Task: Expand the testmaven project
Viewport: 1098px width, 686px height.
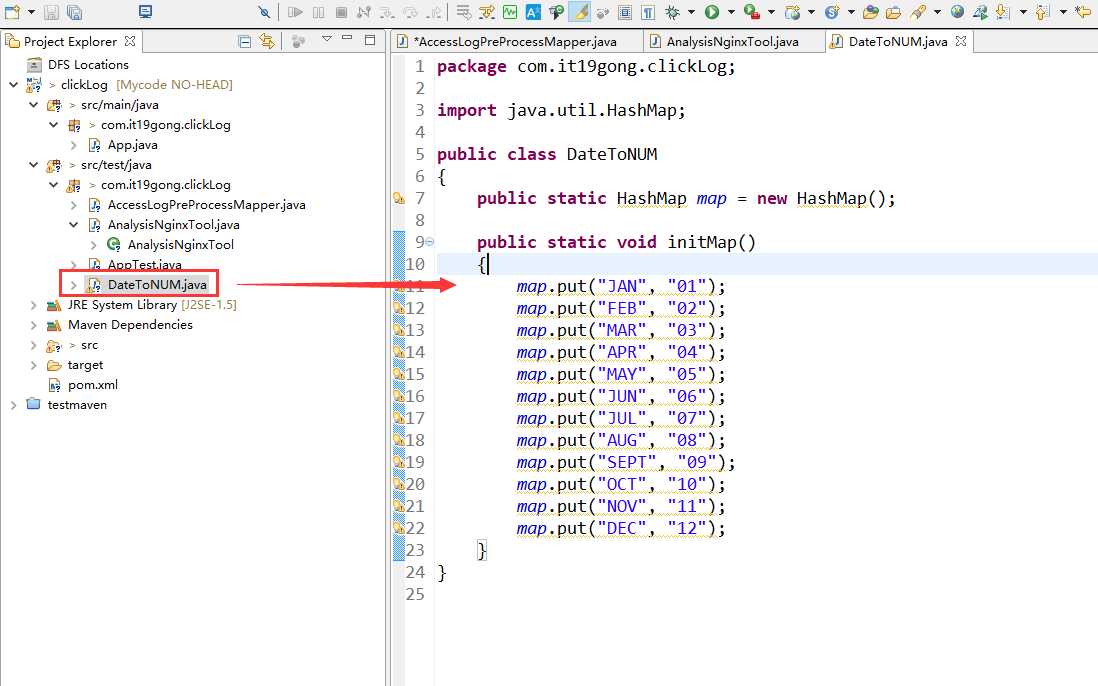Action: coord(13,405)
